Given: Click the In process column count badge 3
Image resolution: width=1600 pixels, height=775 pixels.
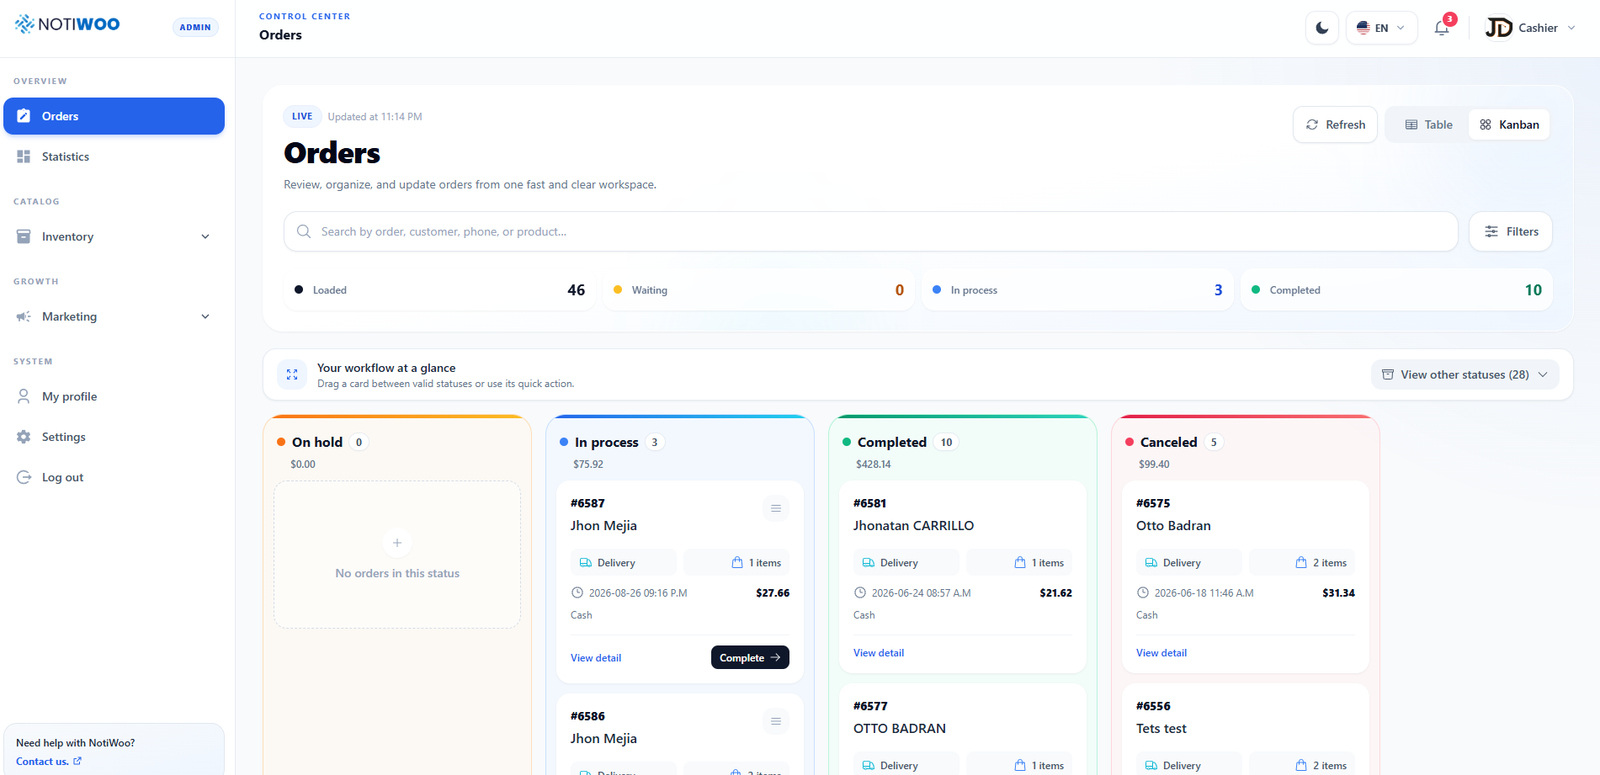Looking at the screenshot, I should tap(655, 442).
